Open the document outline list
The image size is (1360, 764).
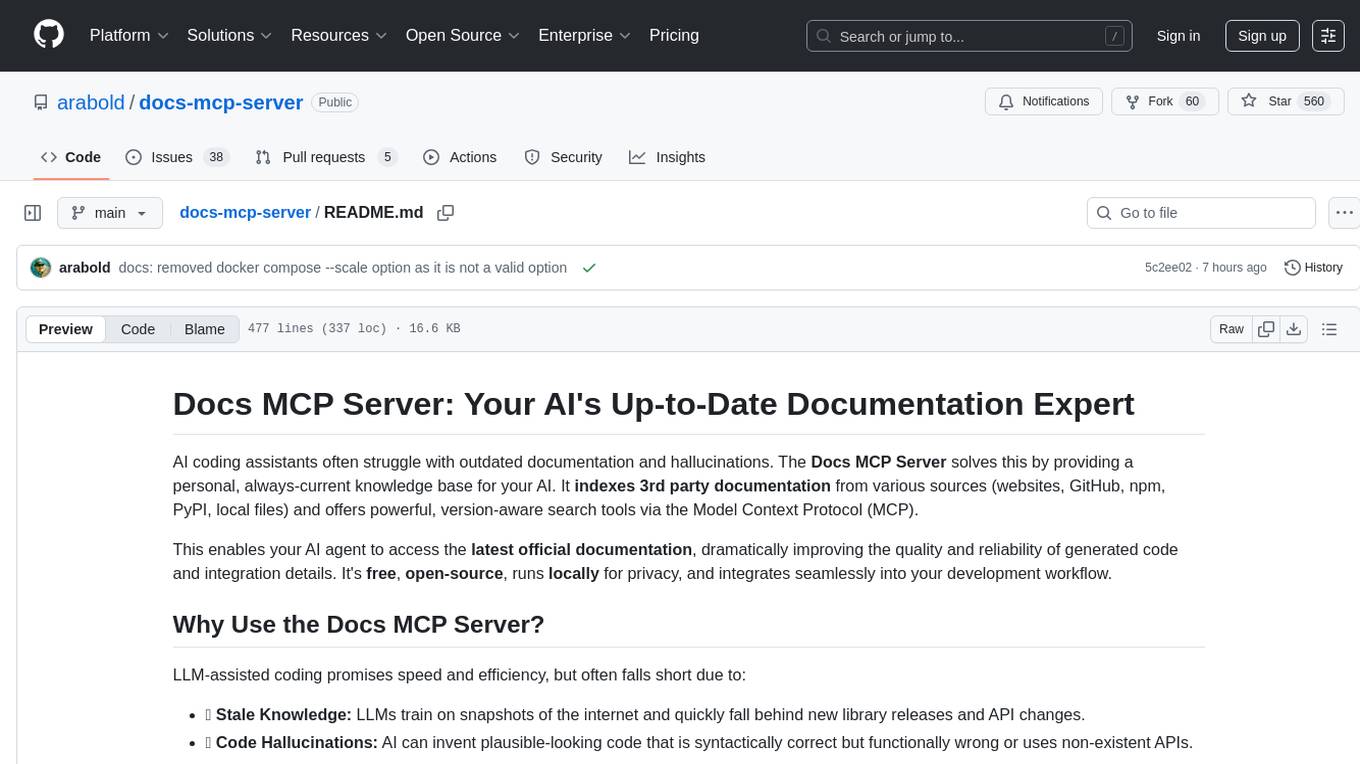pos(1329,329)
